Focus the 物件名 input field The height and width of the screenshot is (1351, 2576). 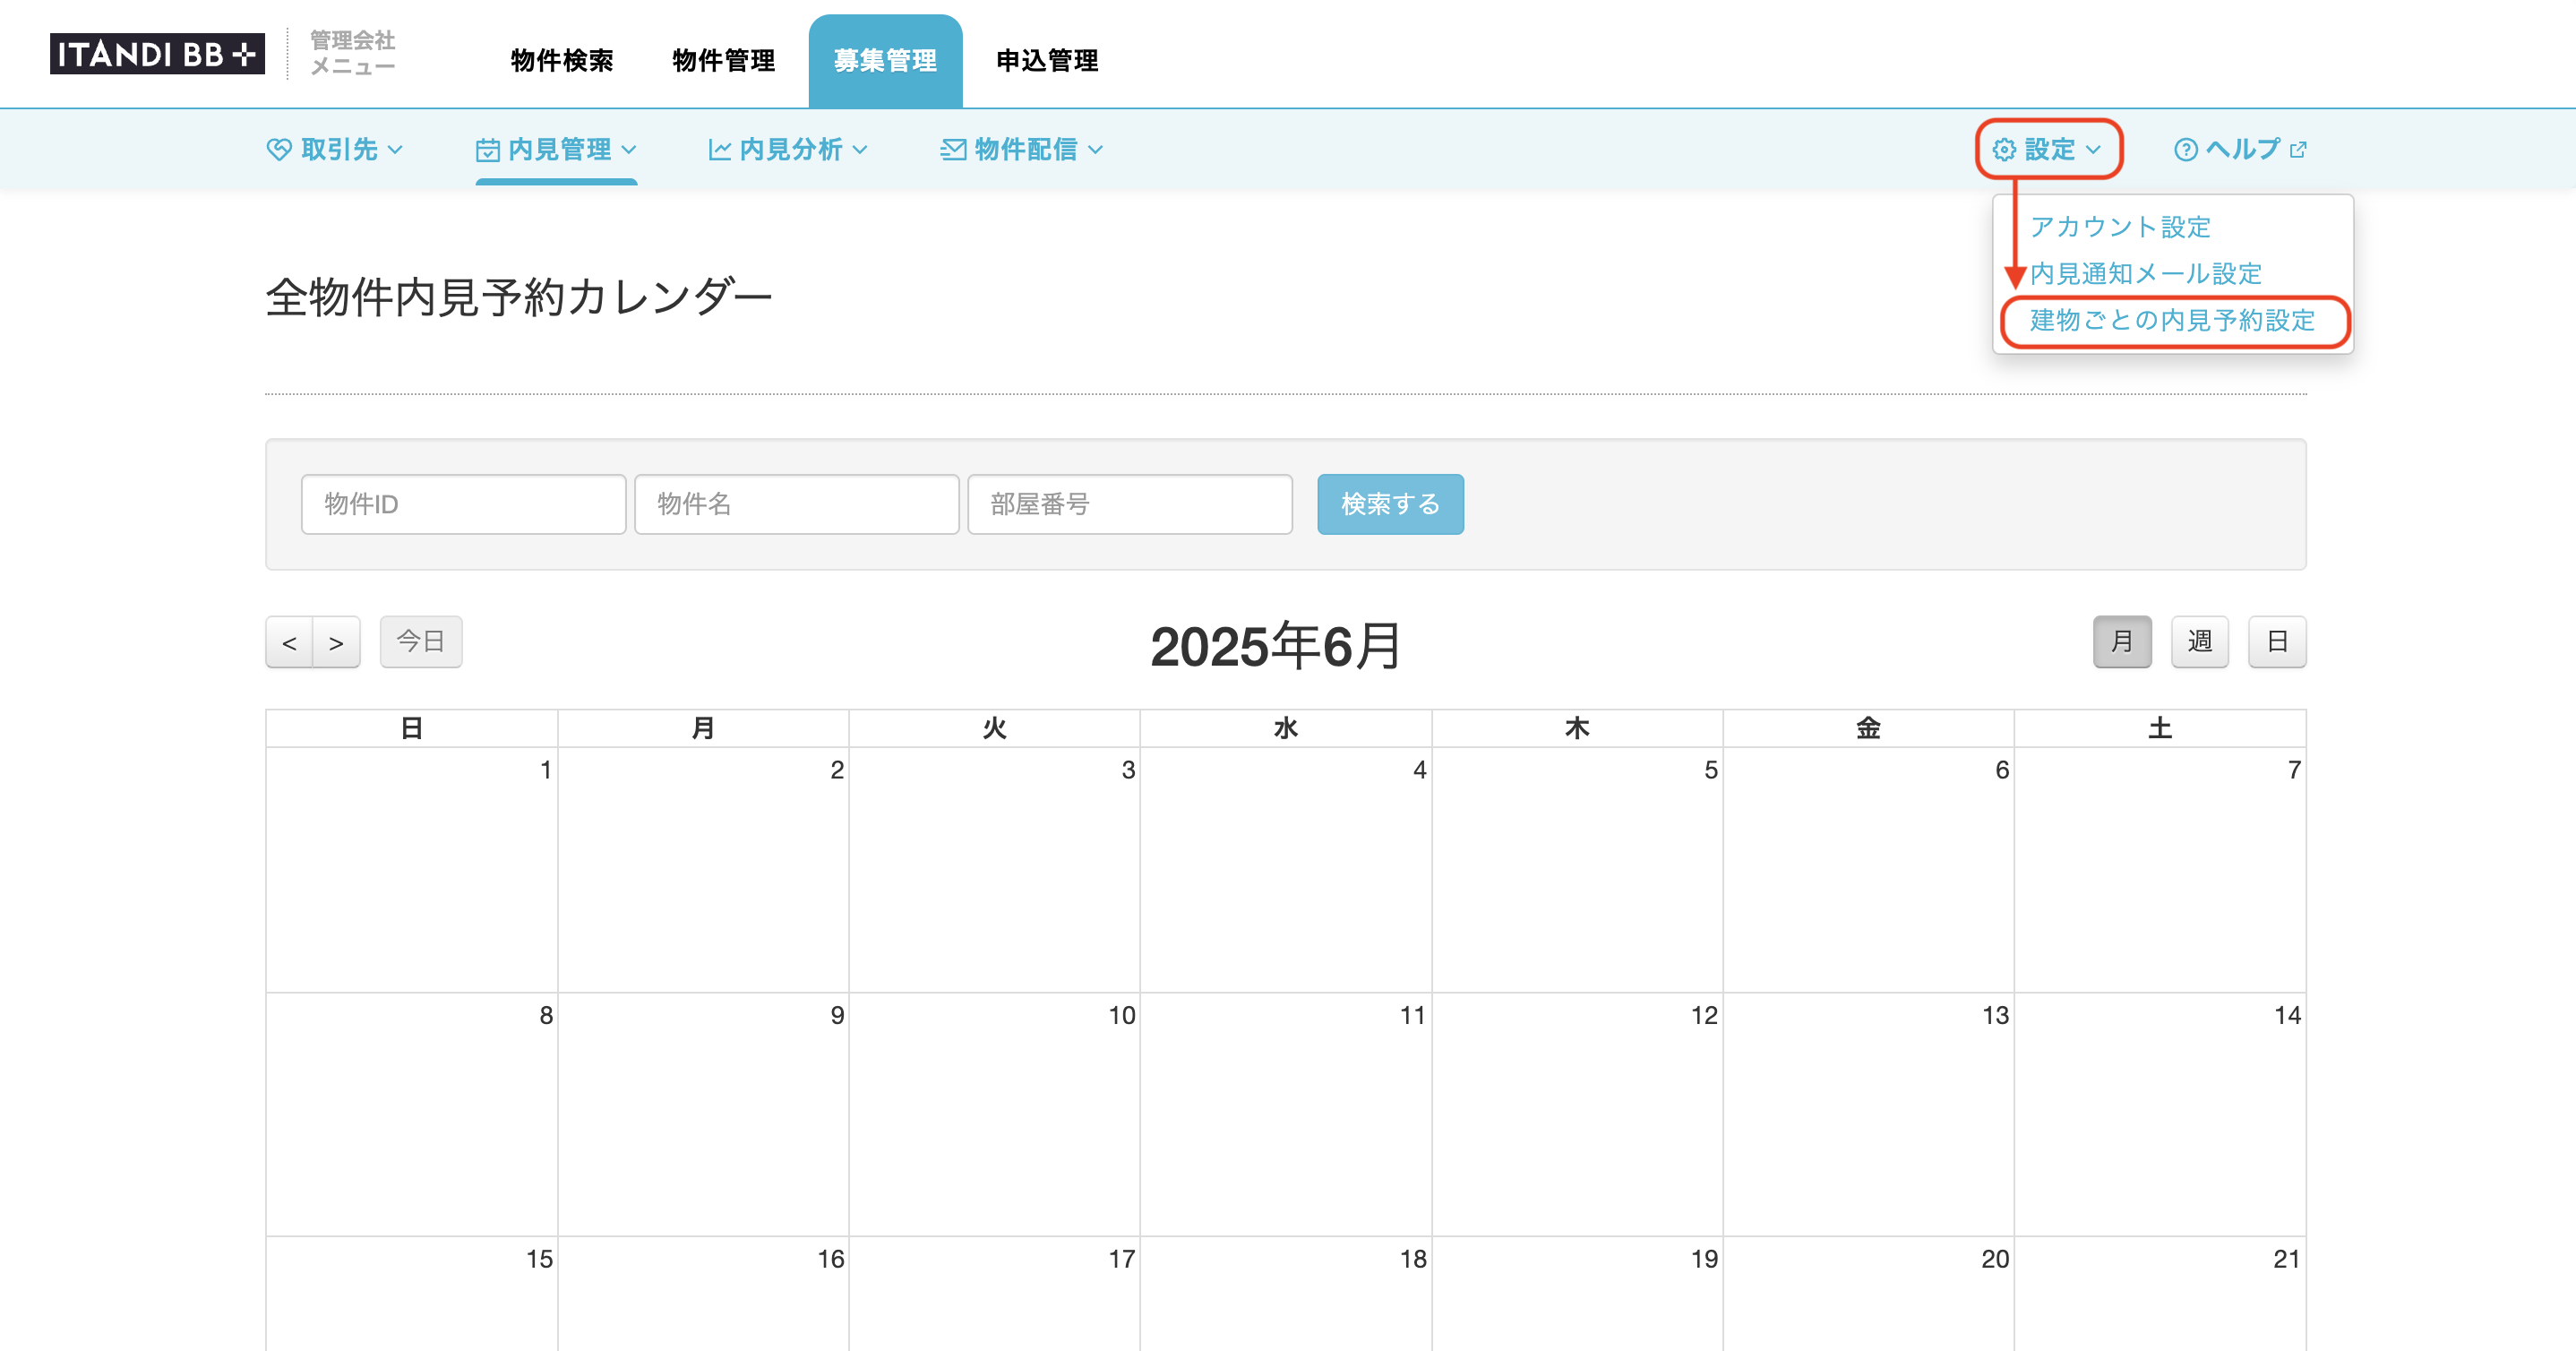pos(797,504)
